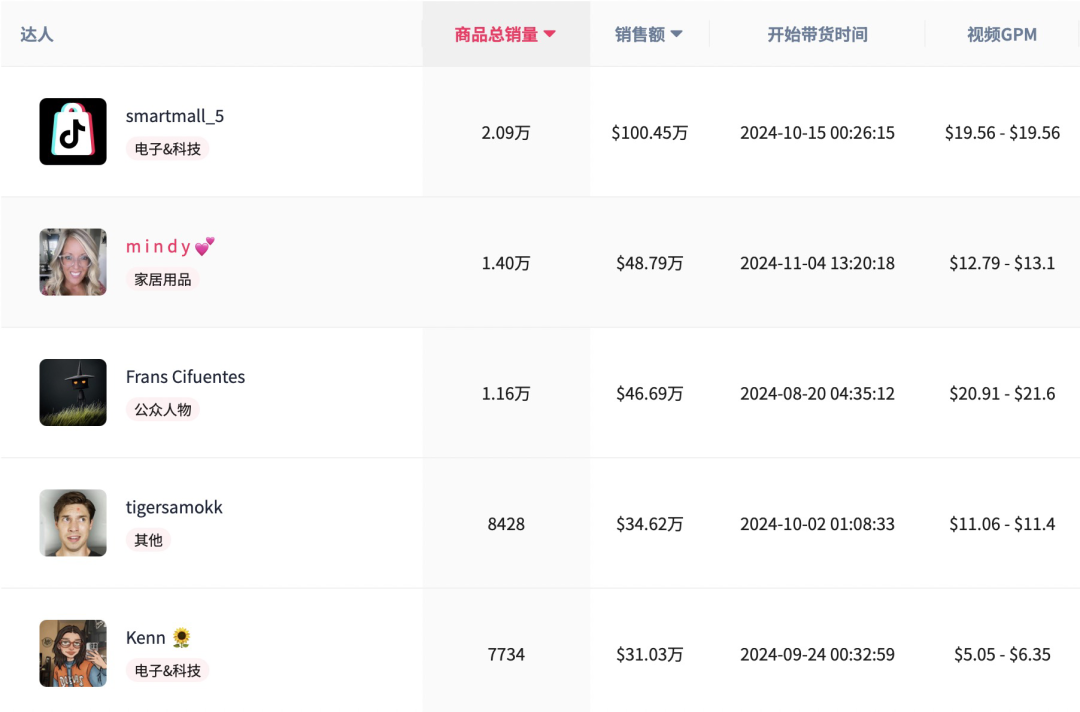The image size is (1080, 712).
Task: Open the Kenn creator name
Action: 158,638
